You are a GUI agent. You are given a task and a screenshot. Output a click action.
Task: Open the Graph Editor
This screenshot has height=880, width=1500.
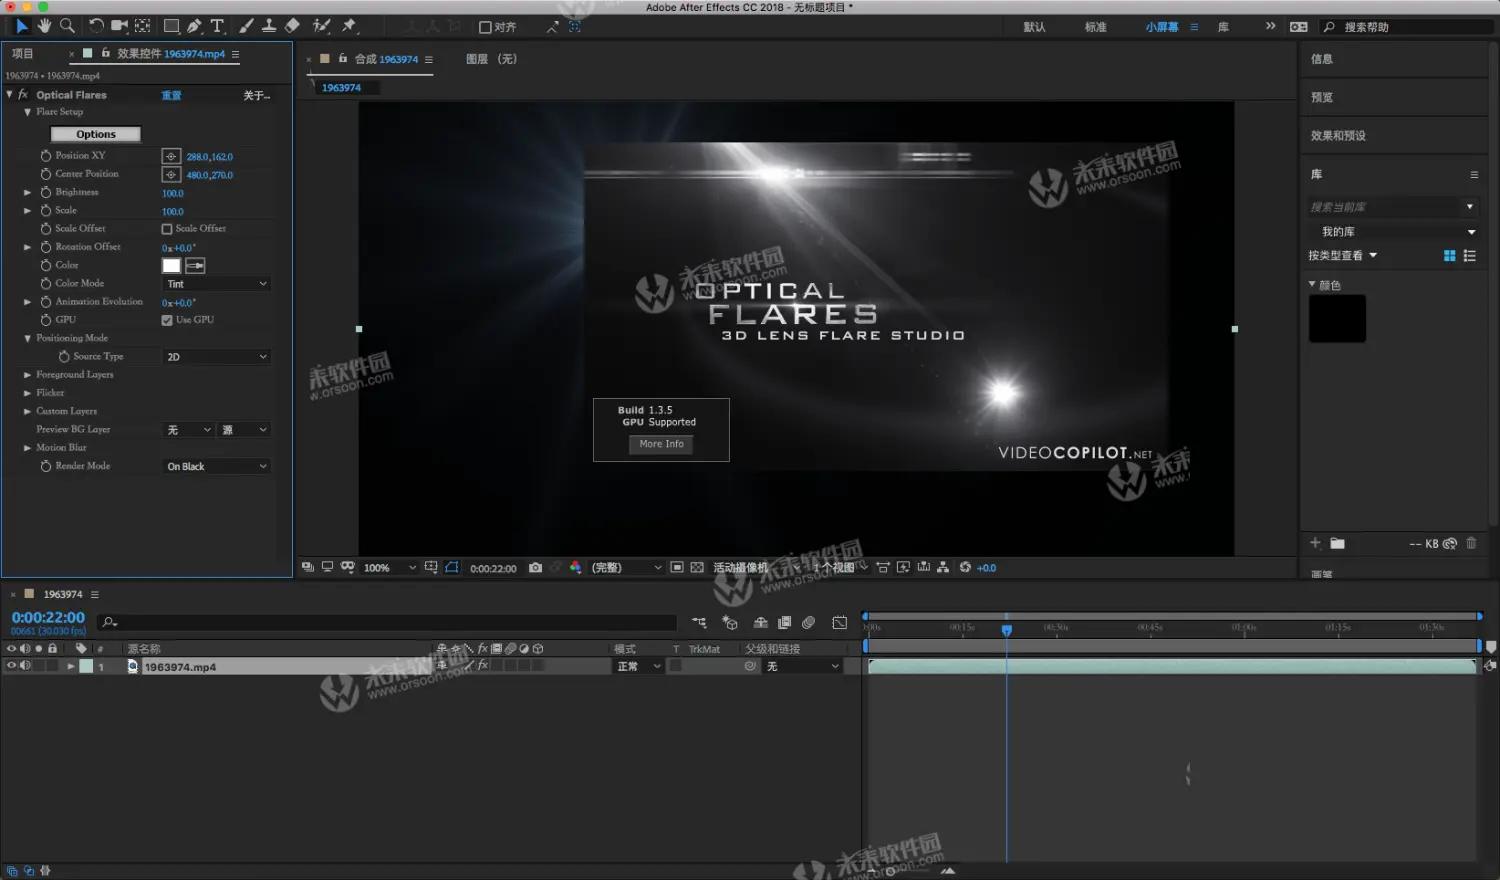coord(840,623)
